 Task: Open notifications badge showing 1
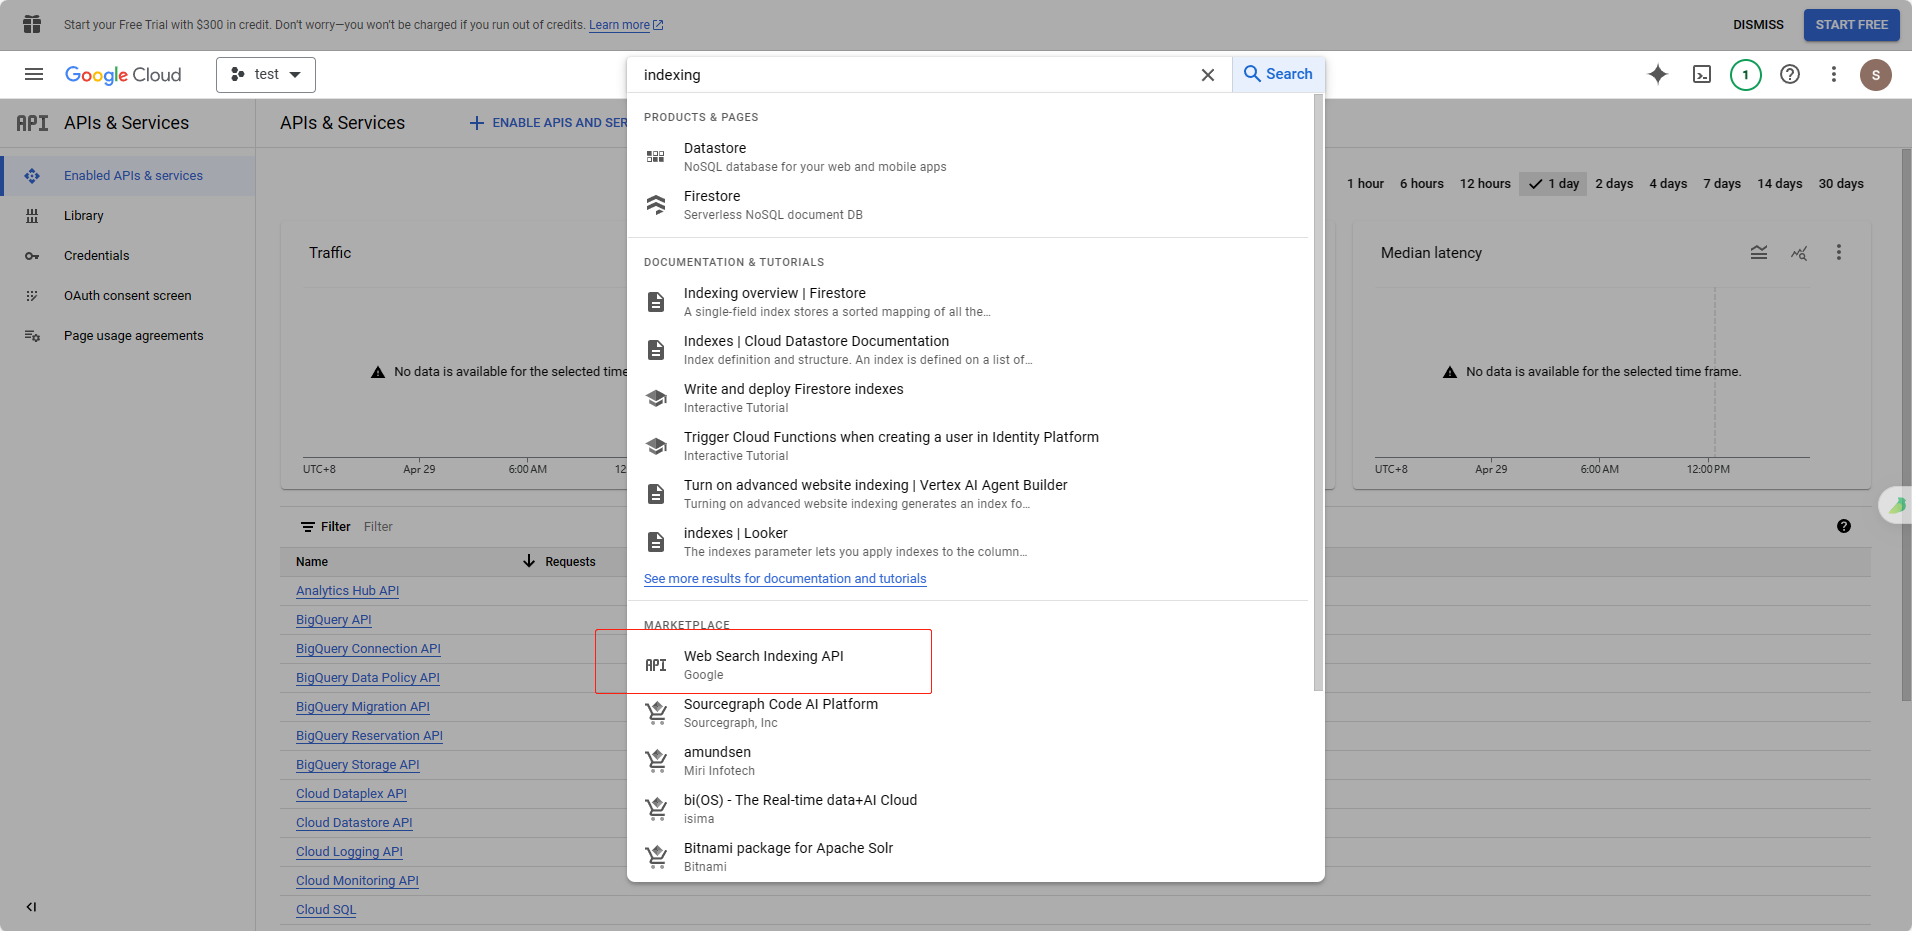1746,74
